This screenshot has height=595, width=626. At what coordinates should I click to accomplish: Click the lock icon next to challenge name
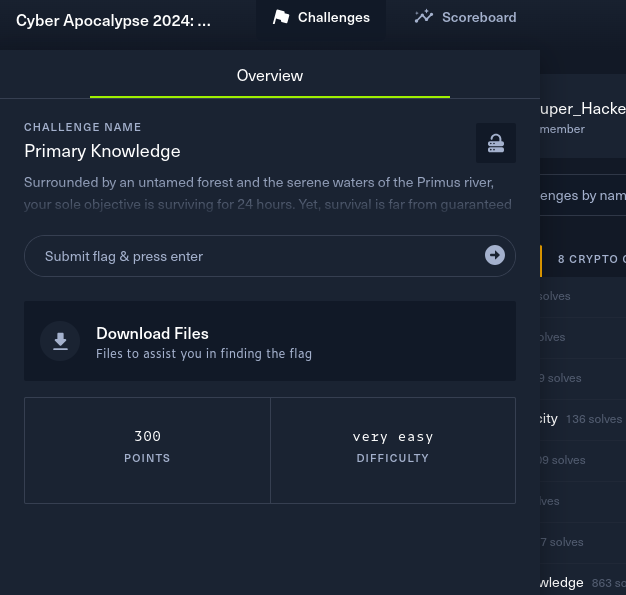(x=496, y=143)
